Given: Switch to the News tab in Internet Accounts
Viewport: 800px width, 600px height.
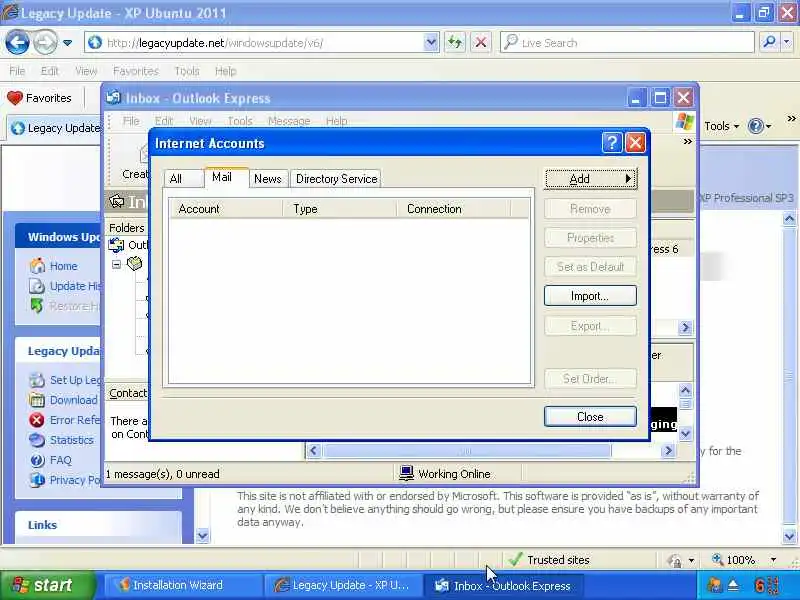Looking at the screenshot, I should 268,179.
